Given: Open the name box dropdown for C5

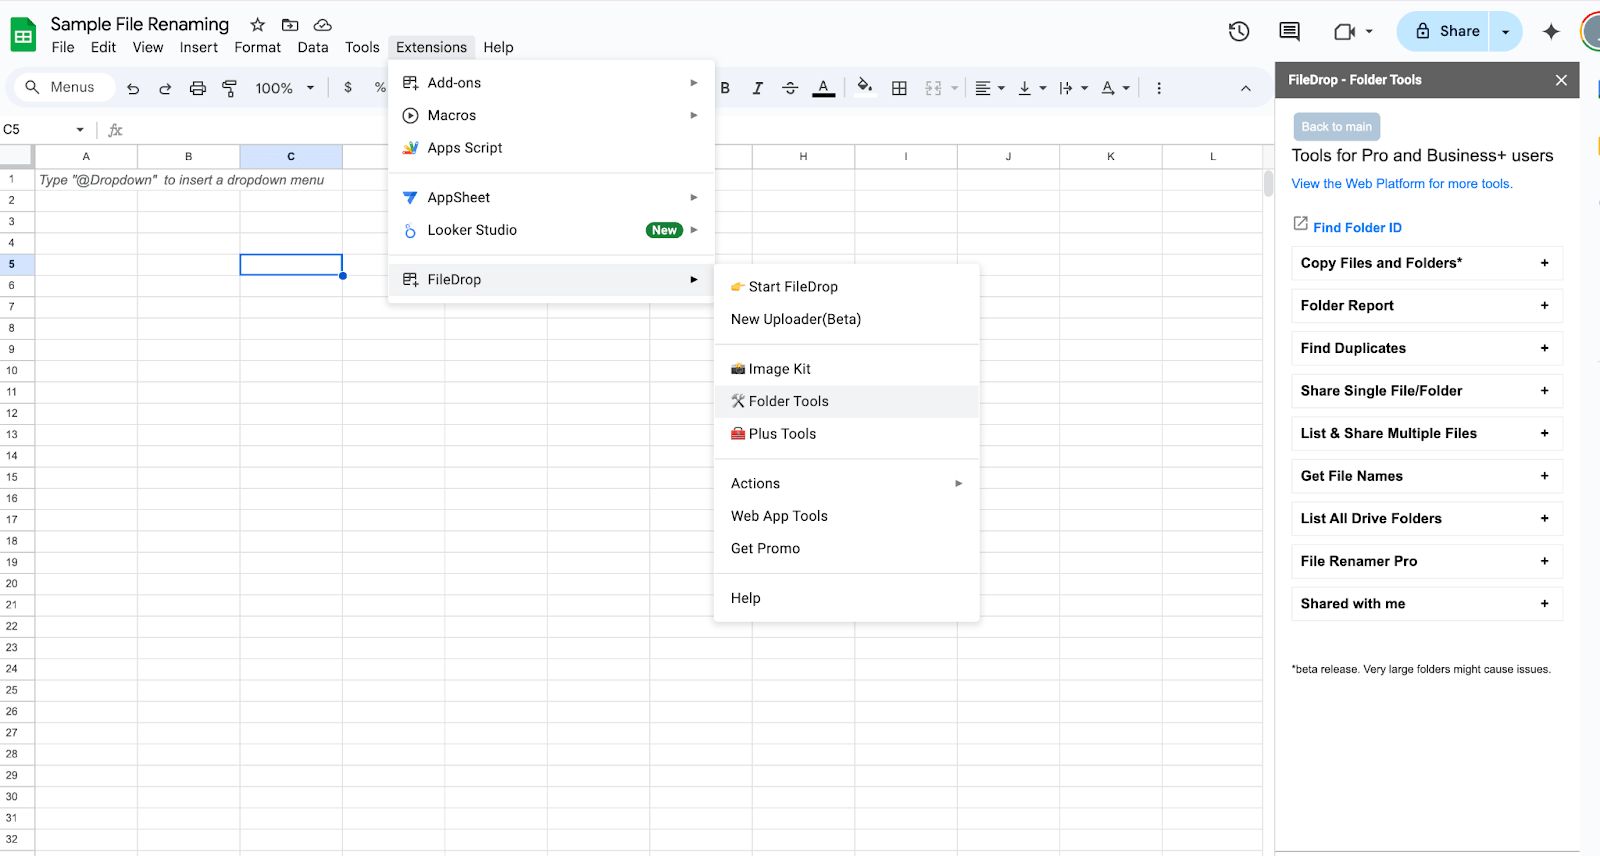Looking at the screenshot, I should coord(80,130).
